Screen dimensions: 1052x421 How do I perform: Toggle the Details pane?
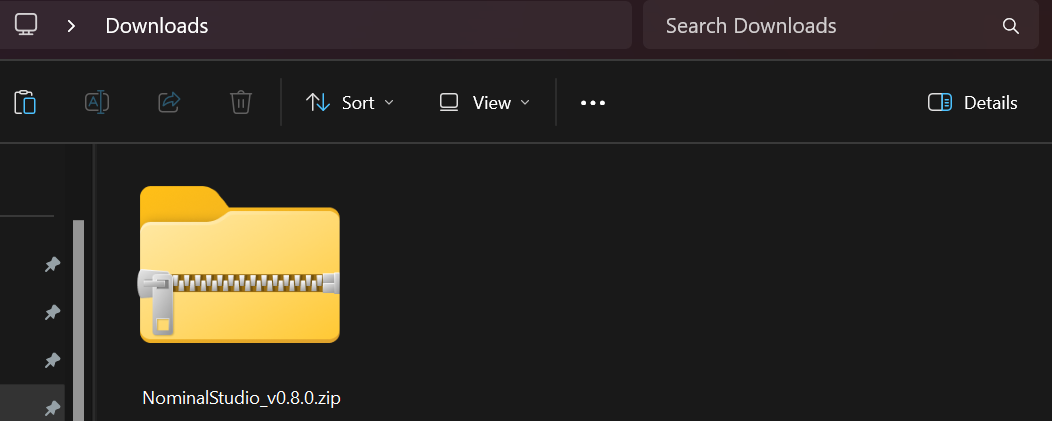[972, 103]
